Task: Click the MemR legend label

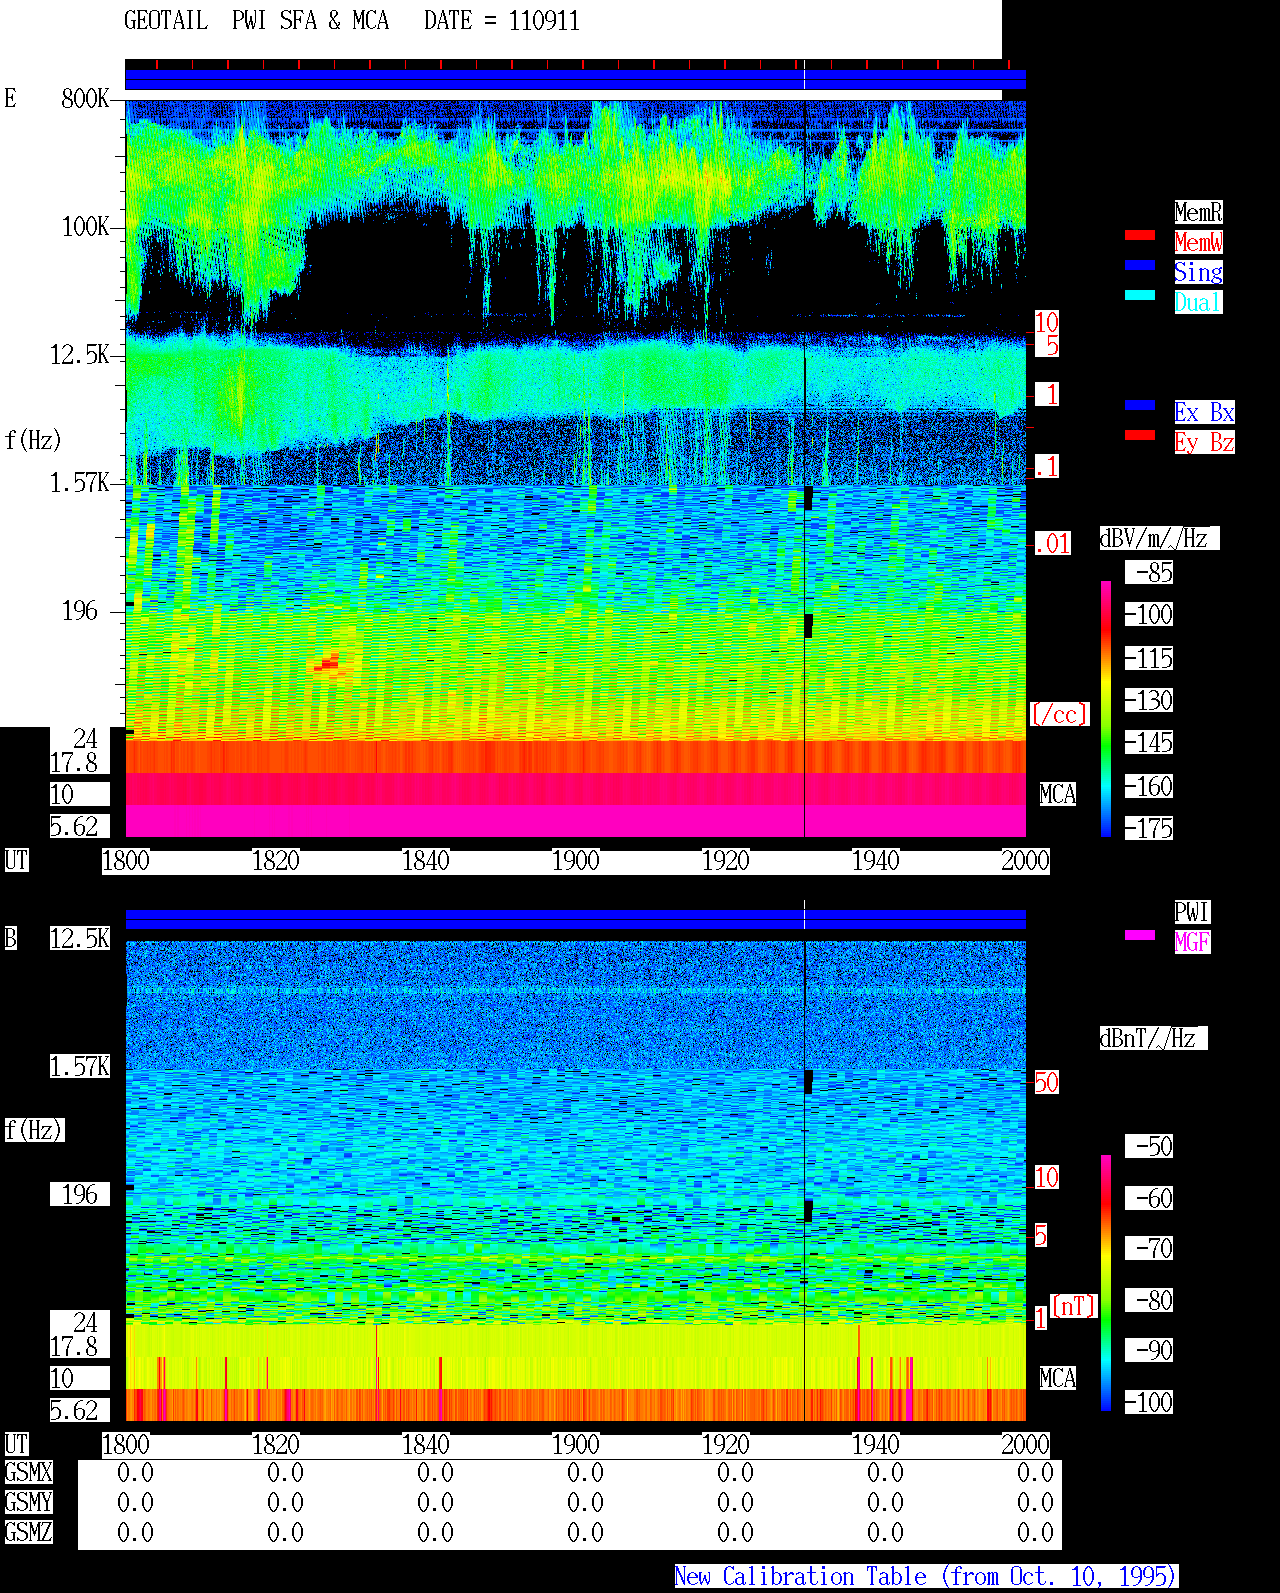Action: (1198, 212)
